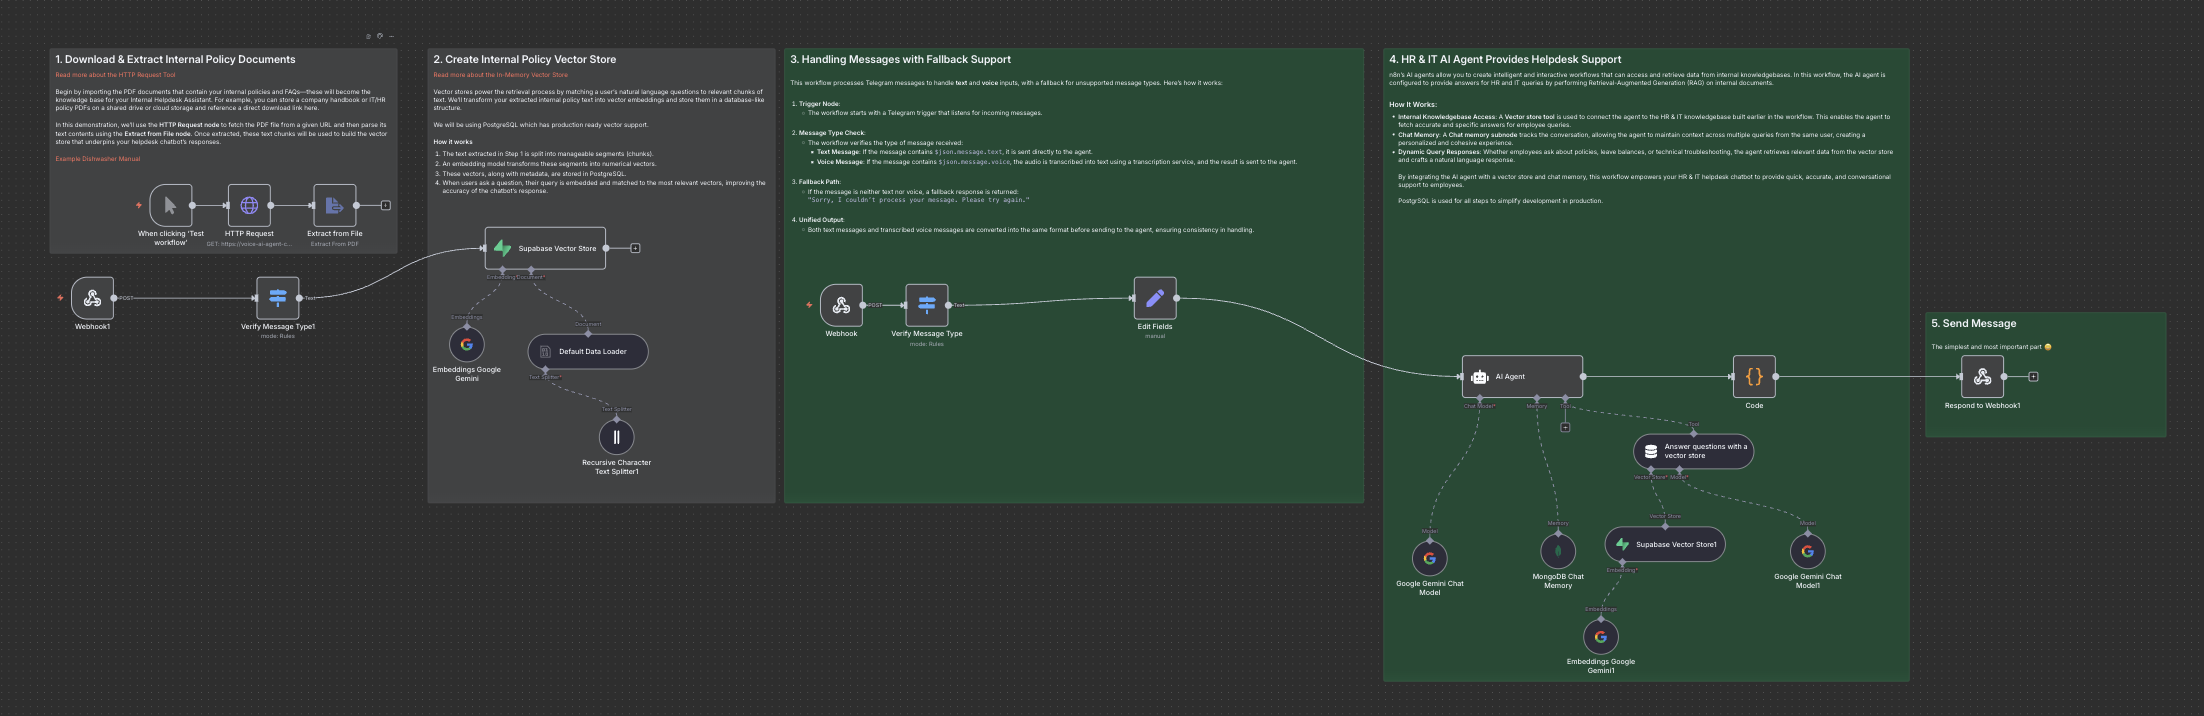2204x716 pixels.
Task: Click the 'How It Works:' text in section 4
Action: (x=1413, y=104)
